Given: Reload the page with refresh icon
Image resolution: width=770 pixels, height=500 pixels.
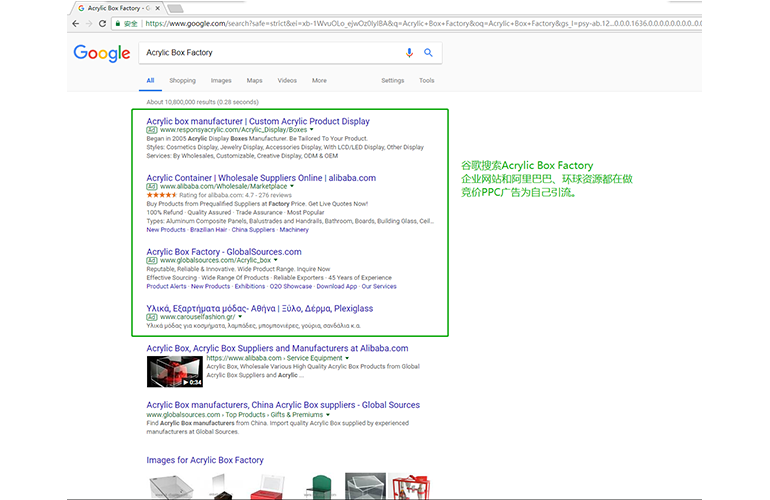Looking at the screenshot, I should tap(102, 24).
